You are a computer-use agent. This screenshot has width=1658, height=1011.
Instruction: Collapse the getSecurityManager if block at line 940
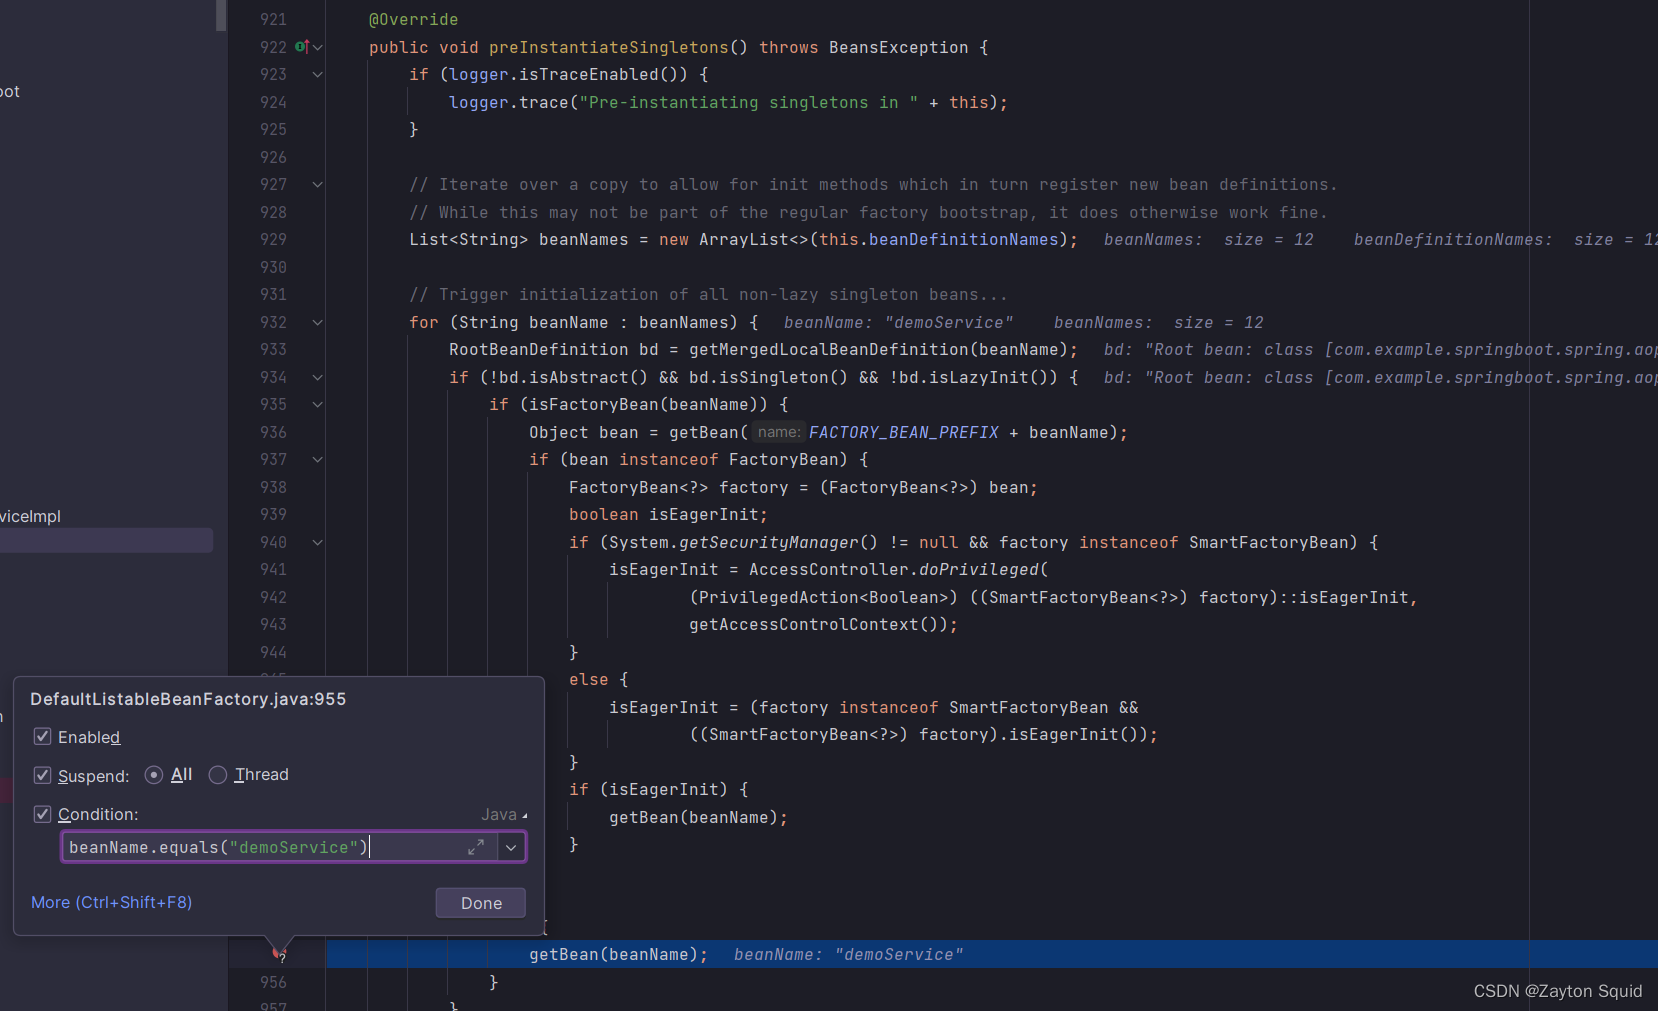tap(317, 542)
